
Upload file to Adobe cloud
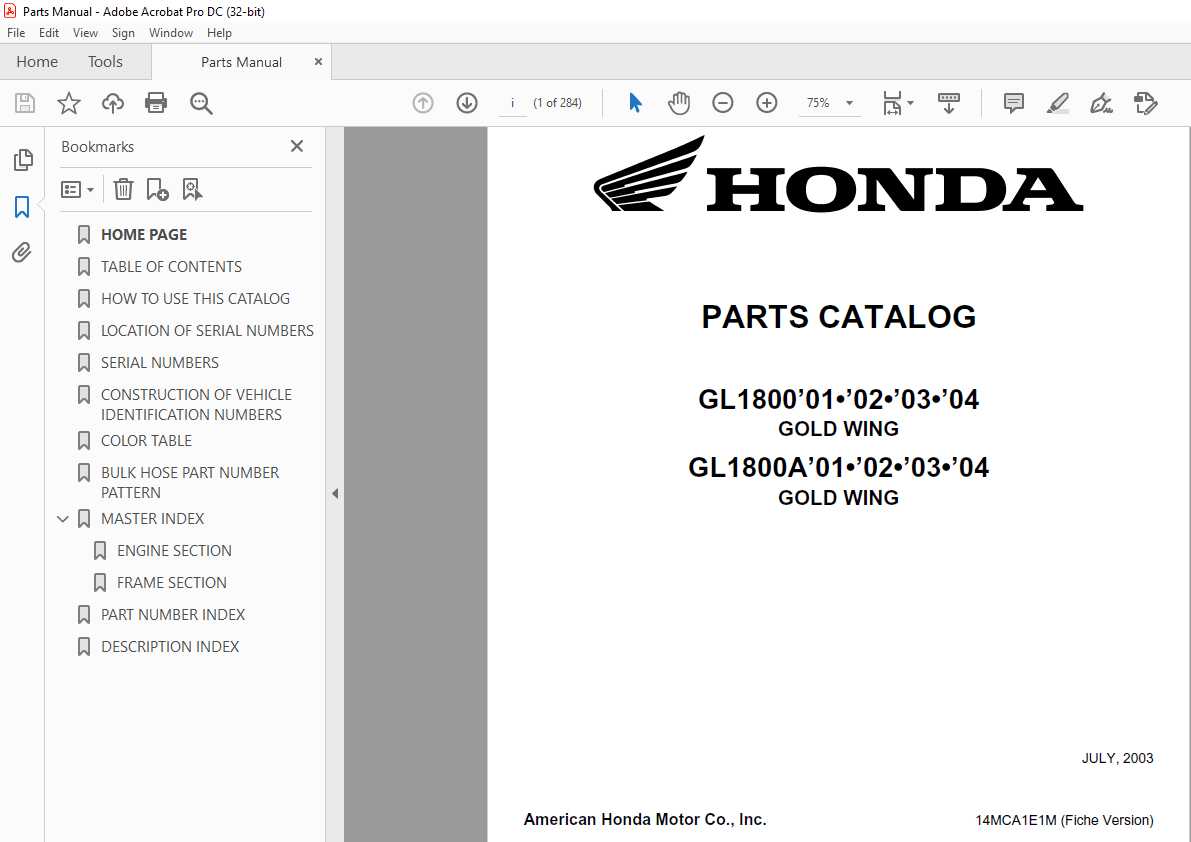pyautogui.click(x=112, y=102)
